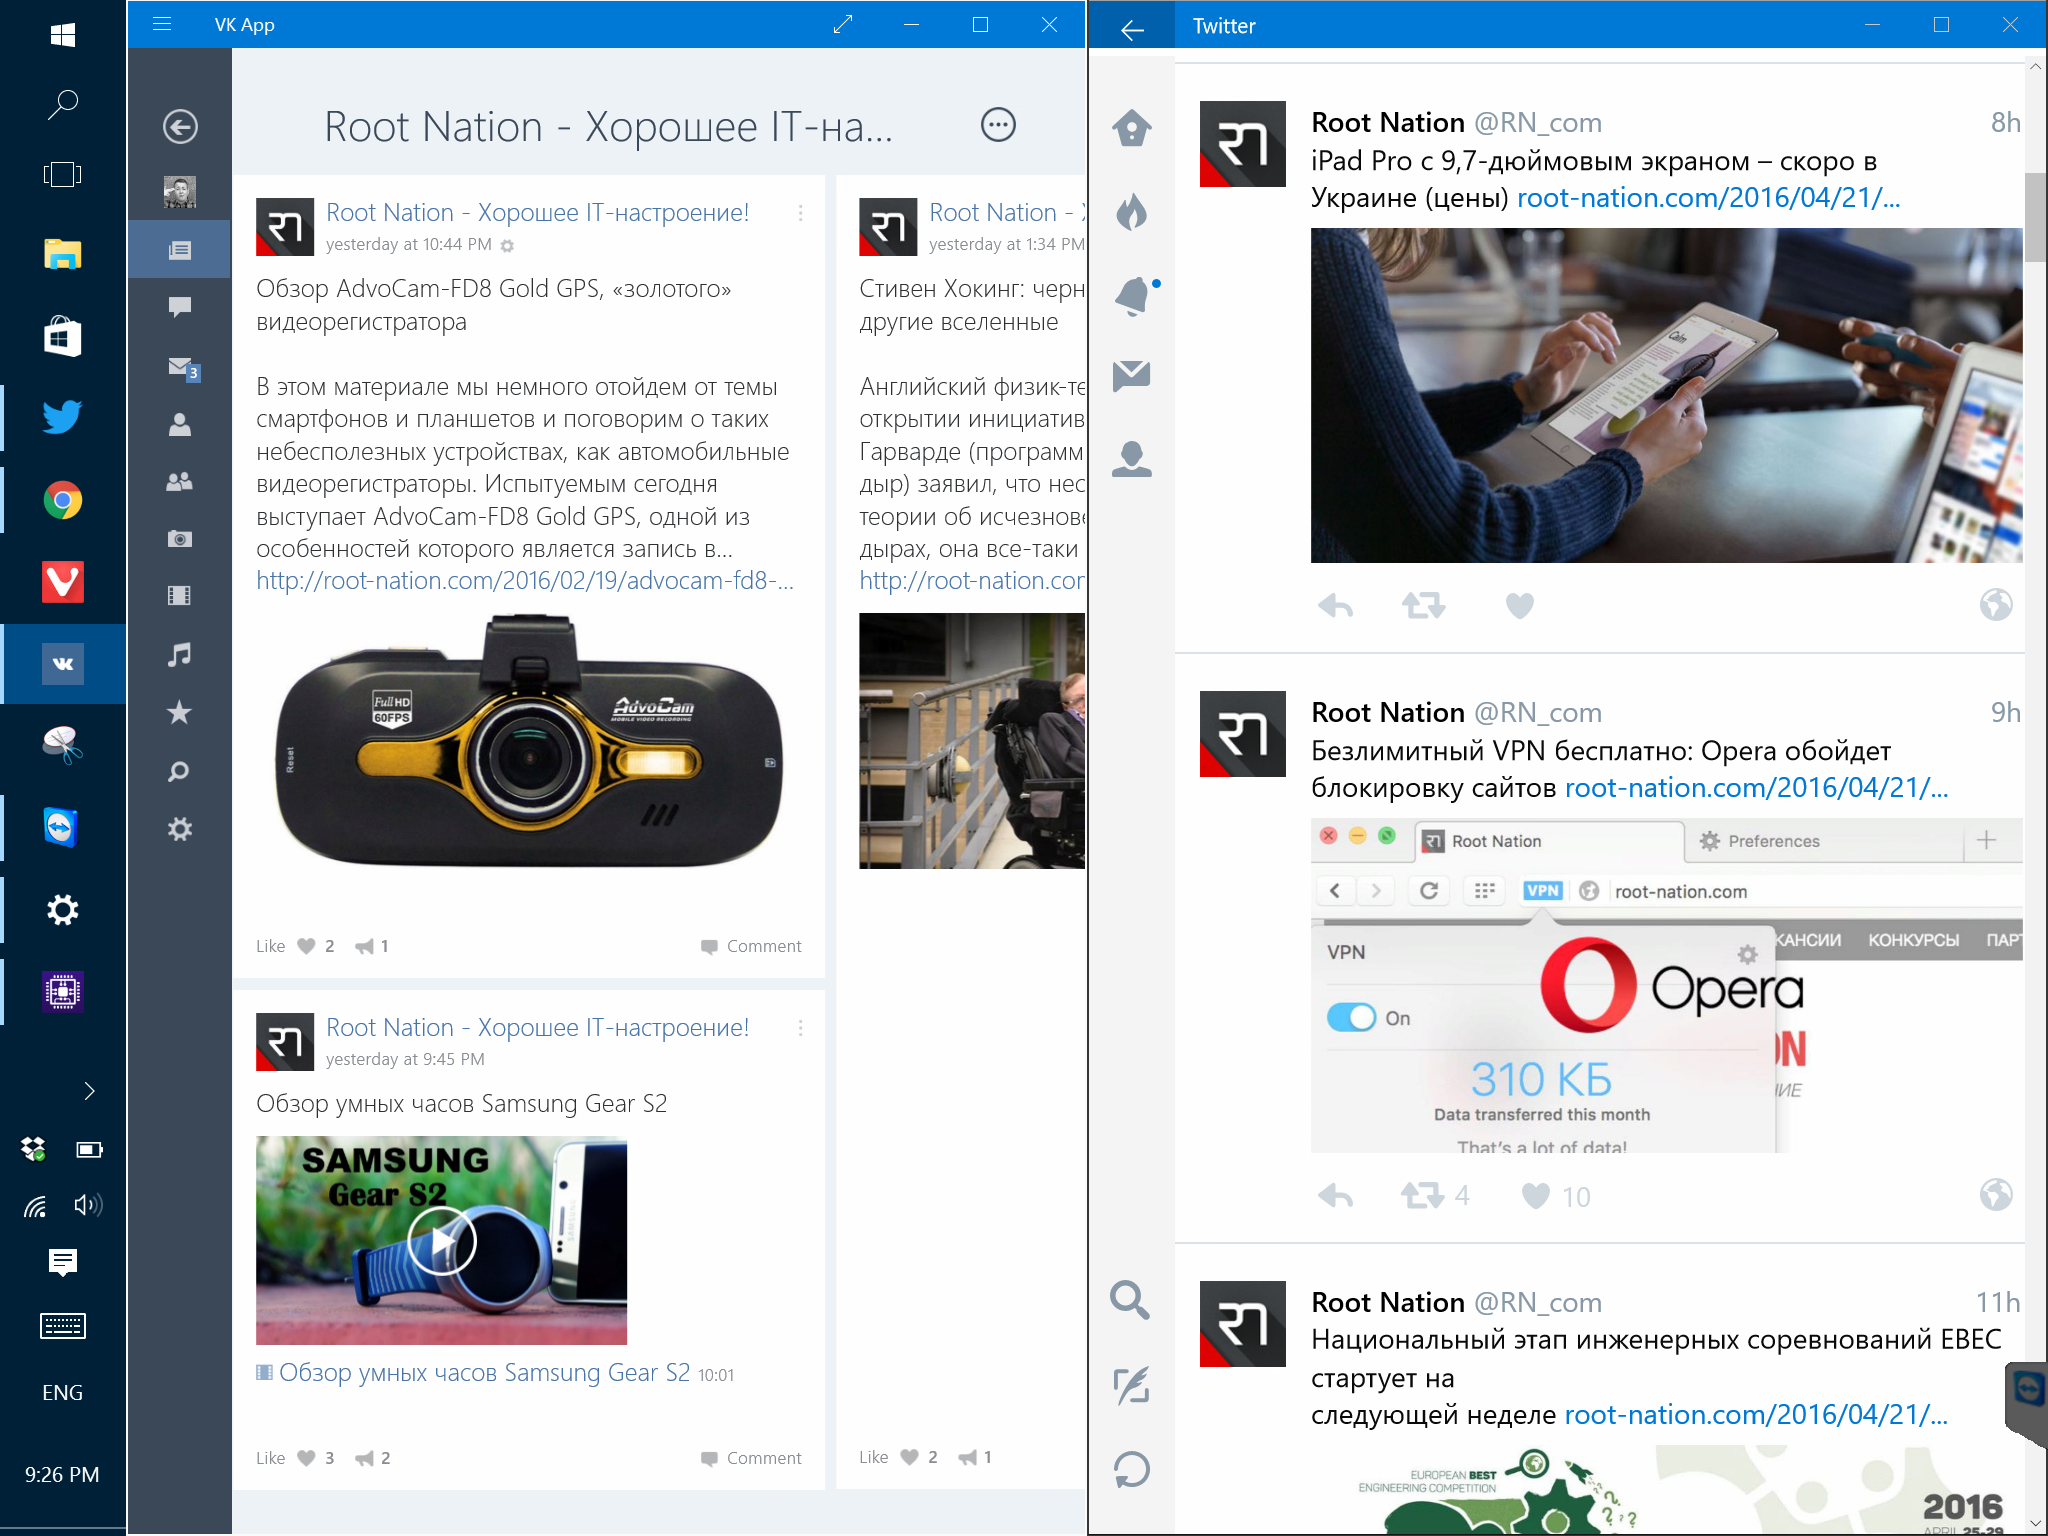Open Windows search from the taskbar
Viewport: 2048px width, 1536px height.
[62, 104]
